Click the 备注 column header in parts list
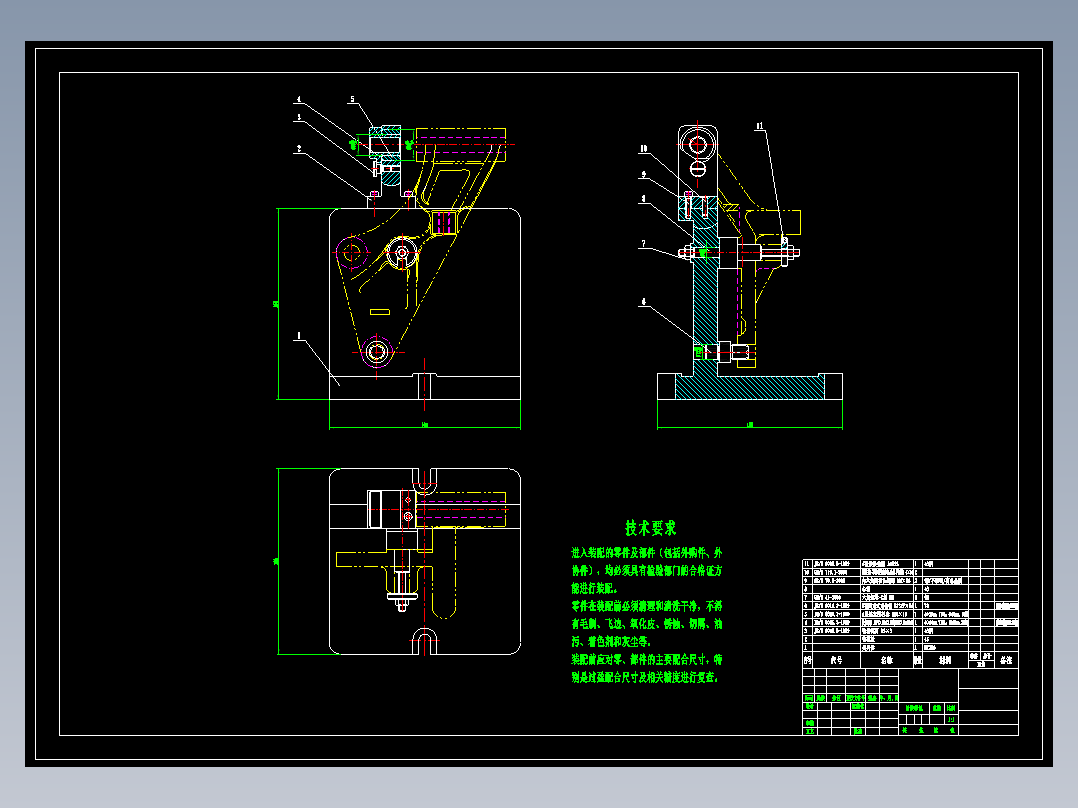Screen dimensions: 1078x808 [1006, 660]
